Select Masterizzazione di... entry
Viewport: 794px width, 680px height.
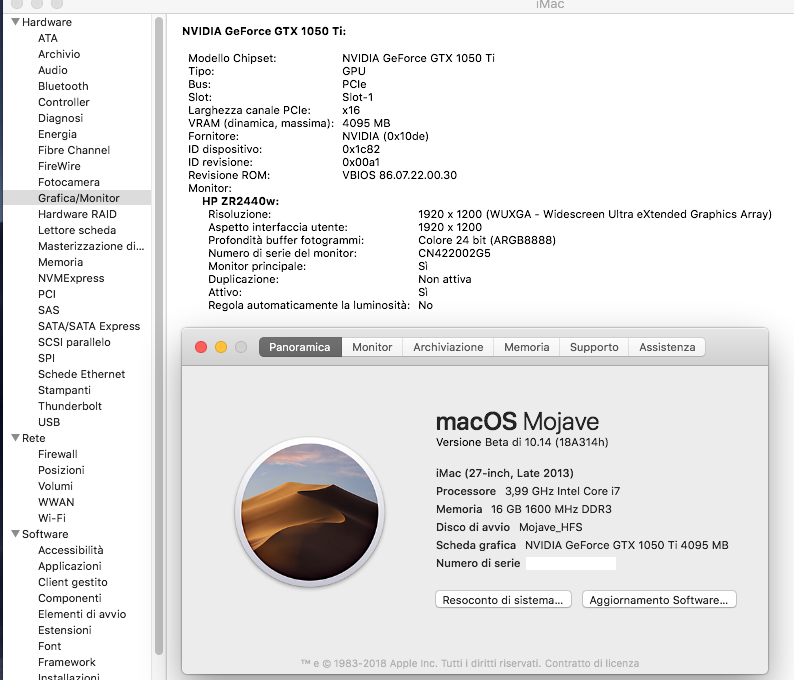click(x=91, y=246)
